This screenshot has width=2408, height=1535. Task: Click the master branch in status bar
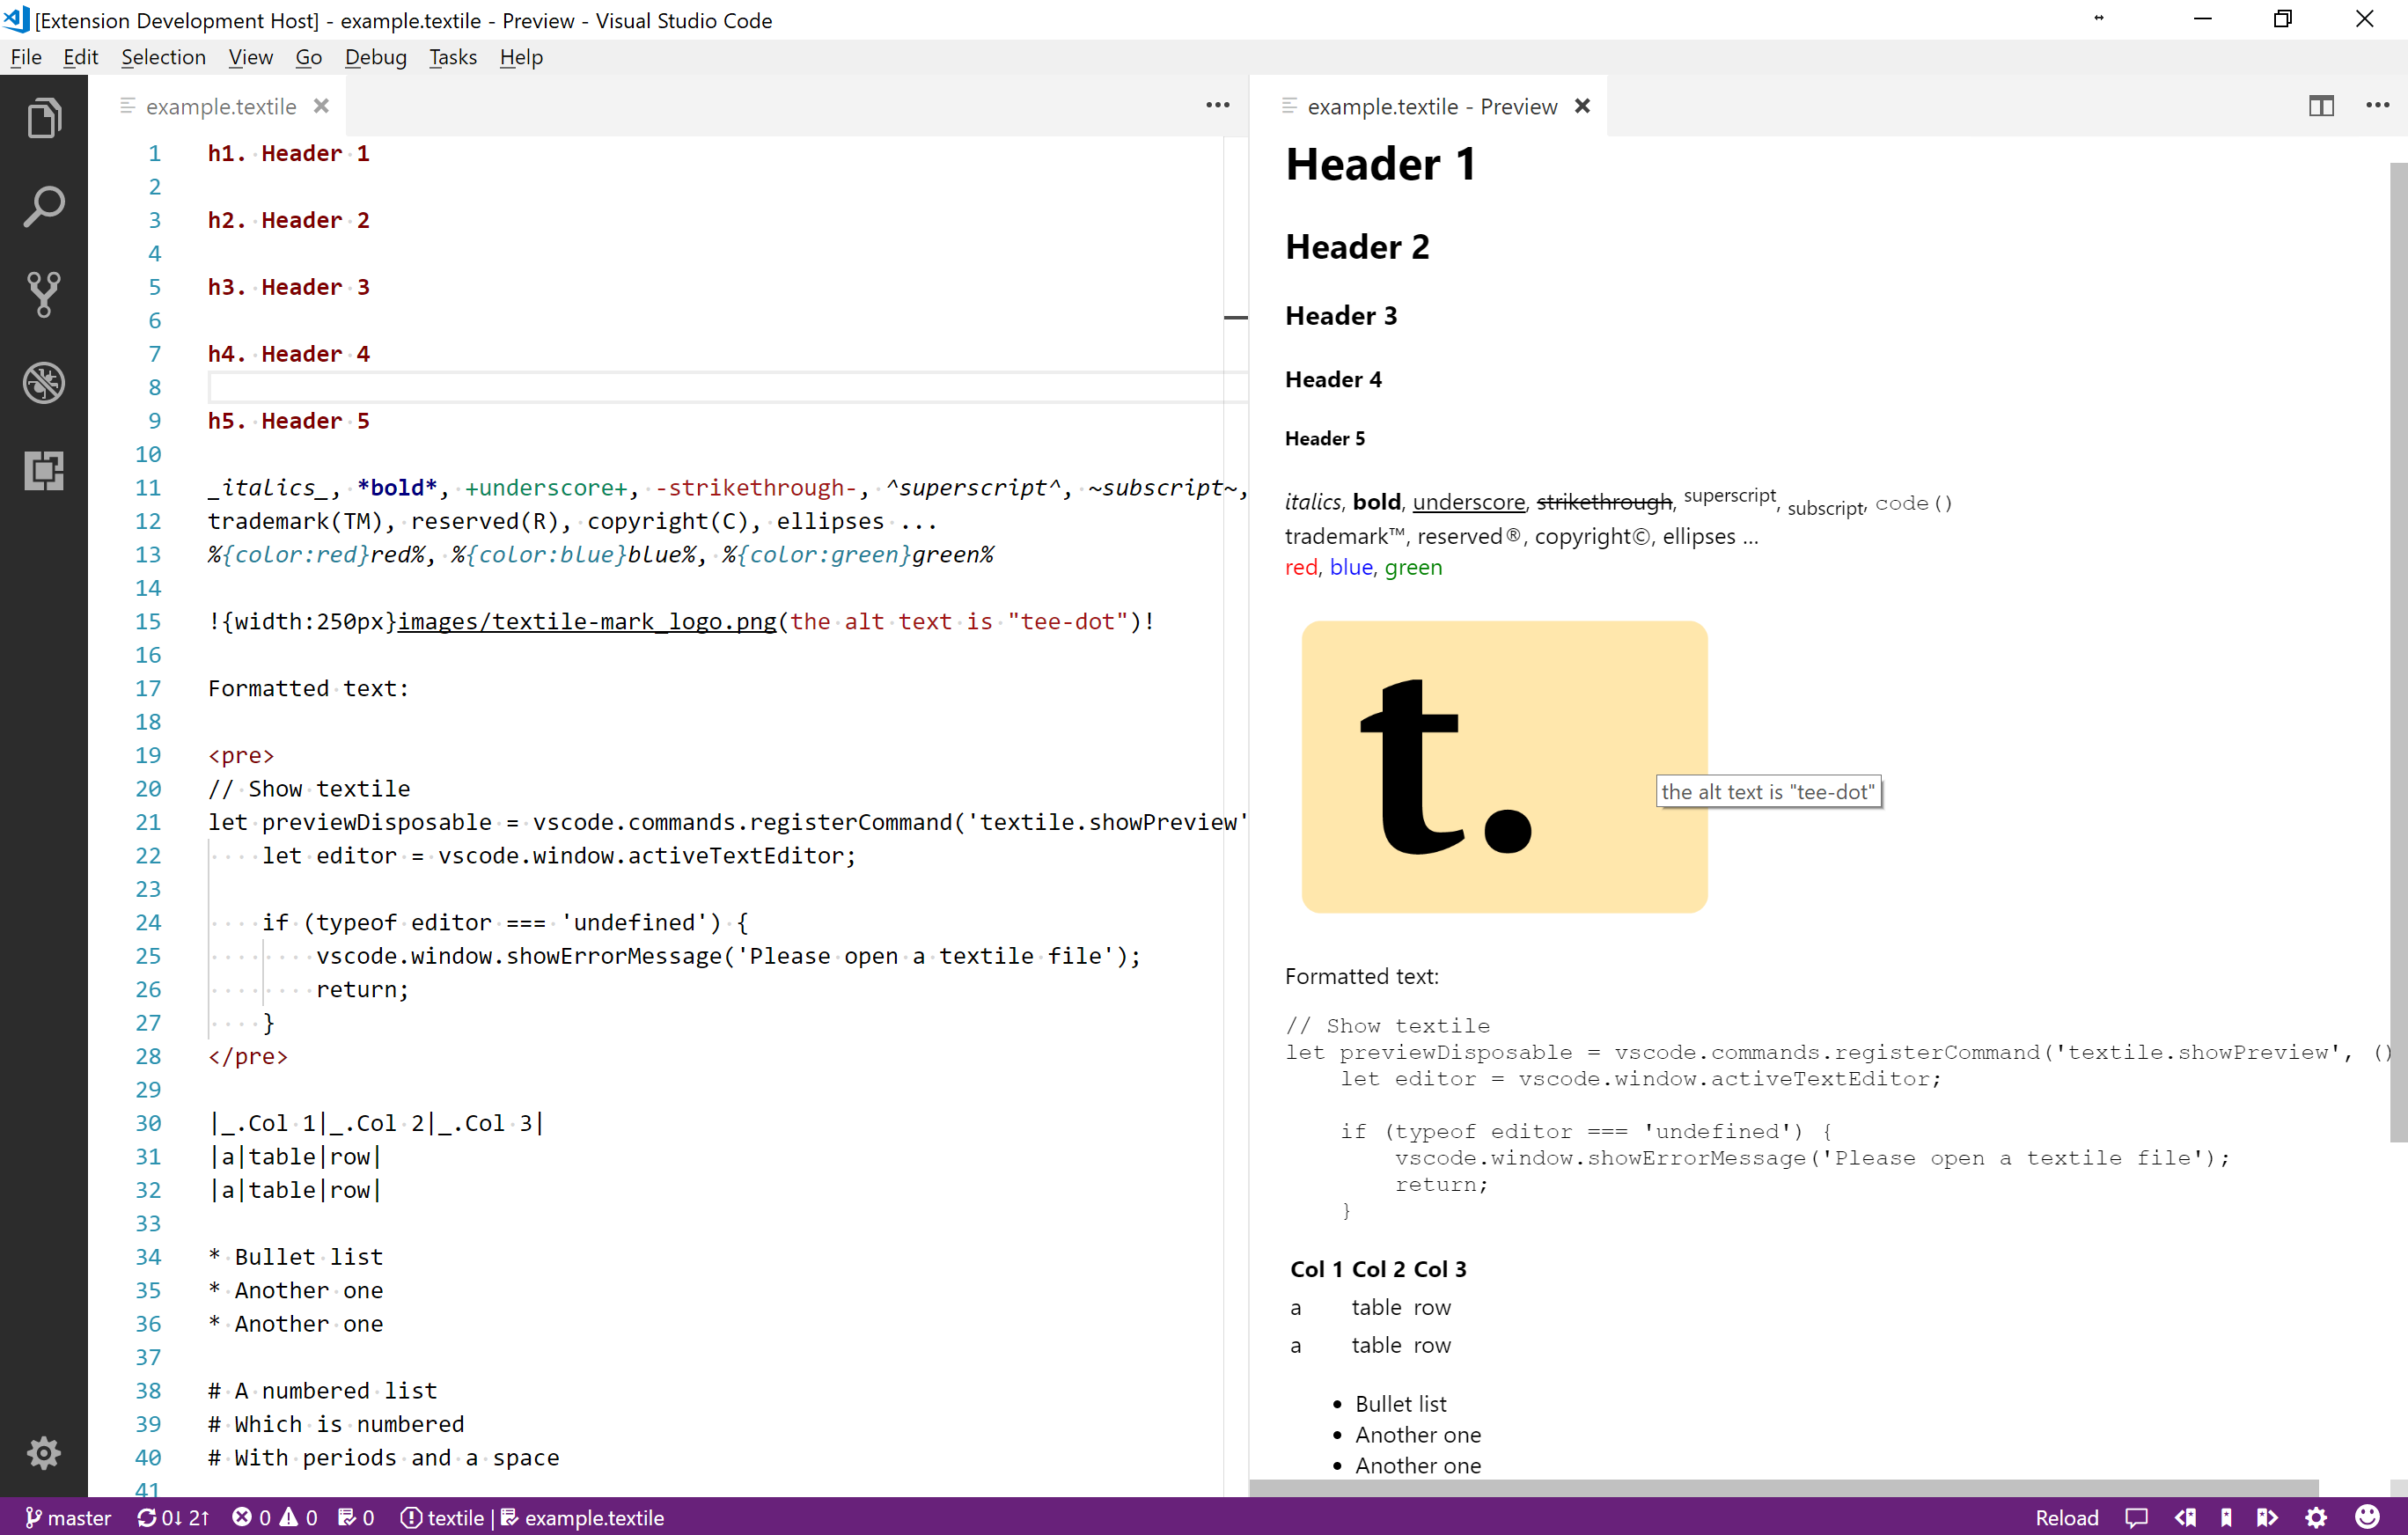click(68, 1517)
